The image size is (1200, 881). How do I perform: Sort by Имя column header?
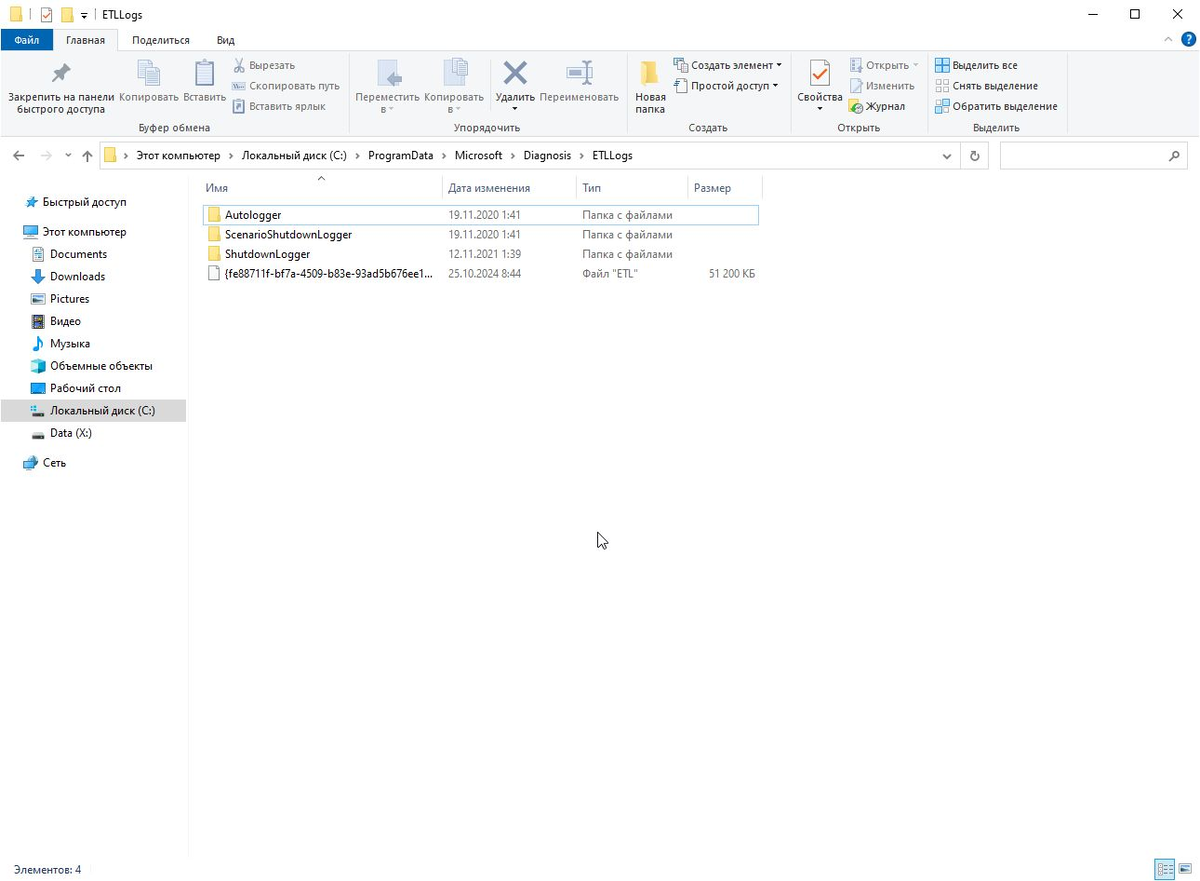(320, 188)
